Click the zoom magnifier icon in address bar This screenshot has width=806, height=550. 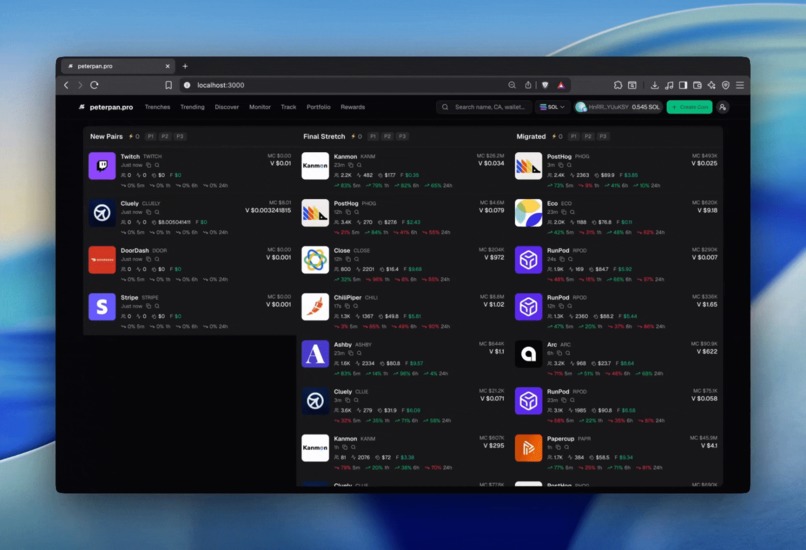[512, 85]
